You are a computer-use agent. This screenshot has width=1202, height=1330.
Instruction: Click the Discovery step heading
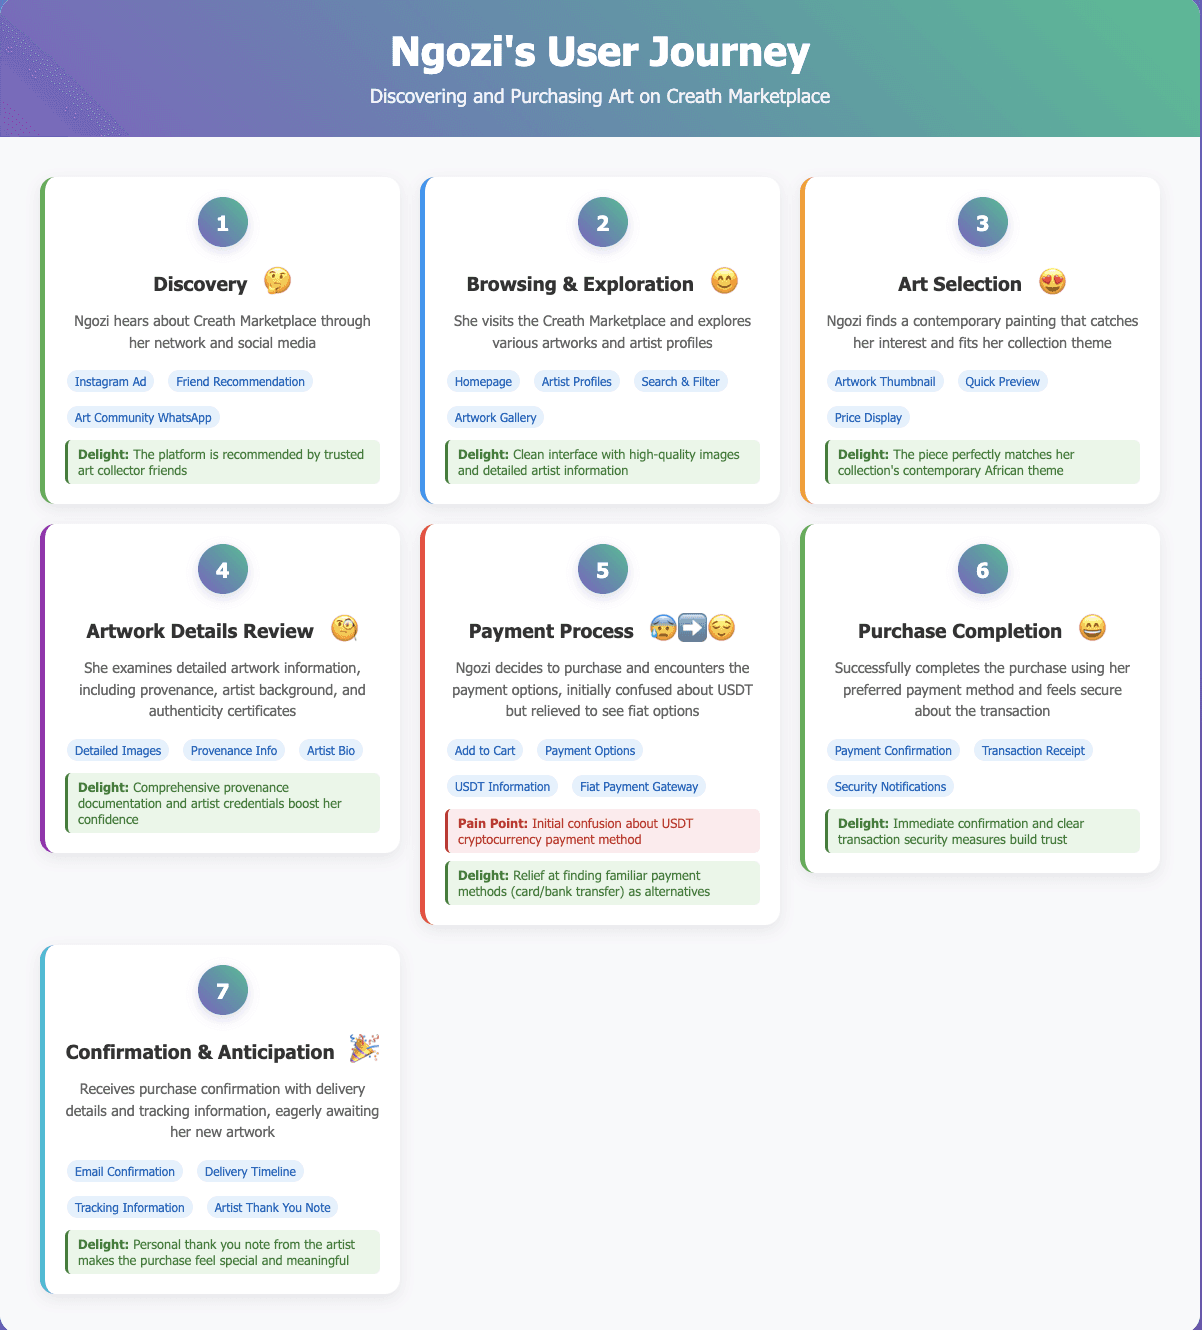pyautogui.click(x=200, y=284)
